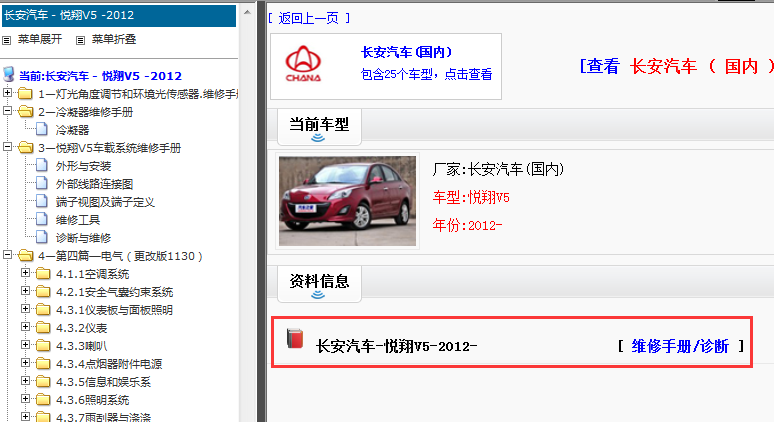Expand the 4.3.1仪表板与面板照明 node

(x=25, y=308)
